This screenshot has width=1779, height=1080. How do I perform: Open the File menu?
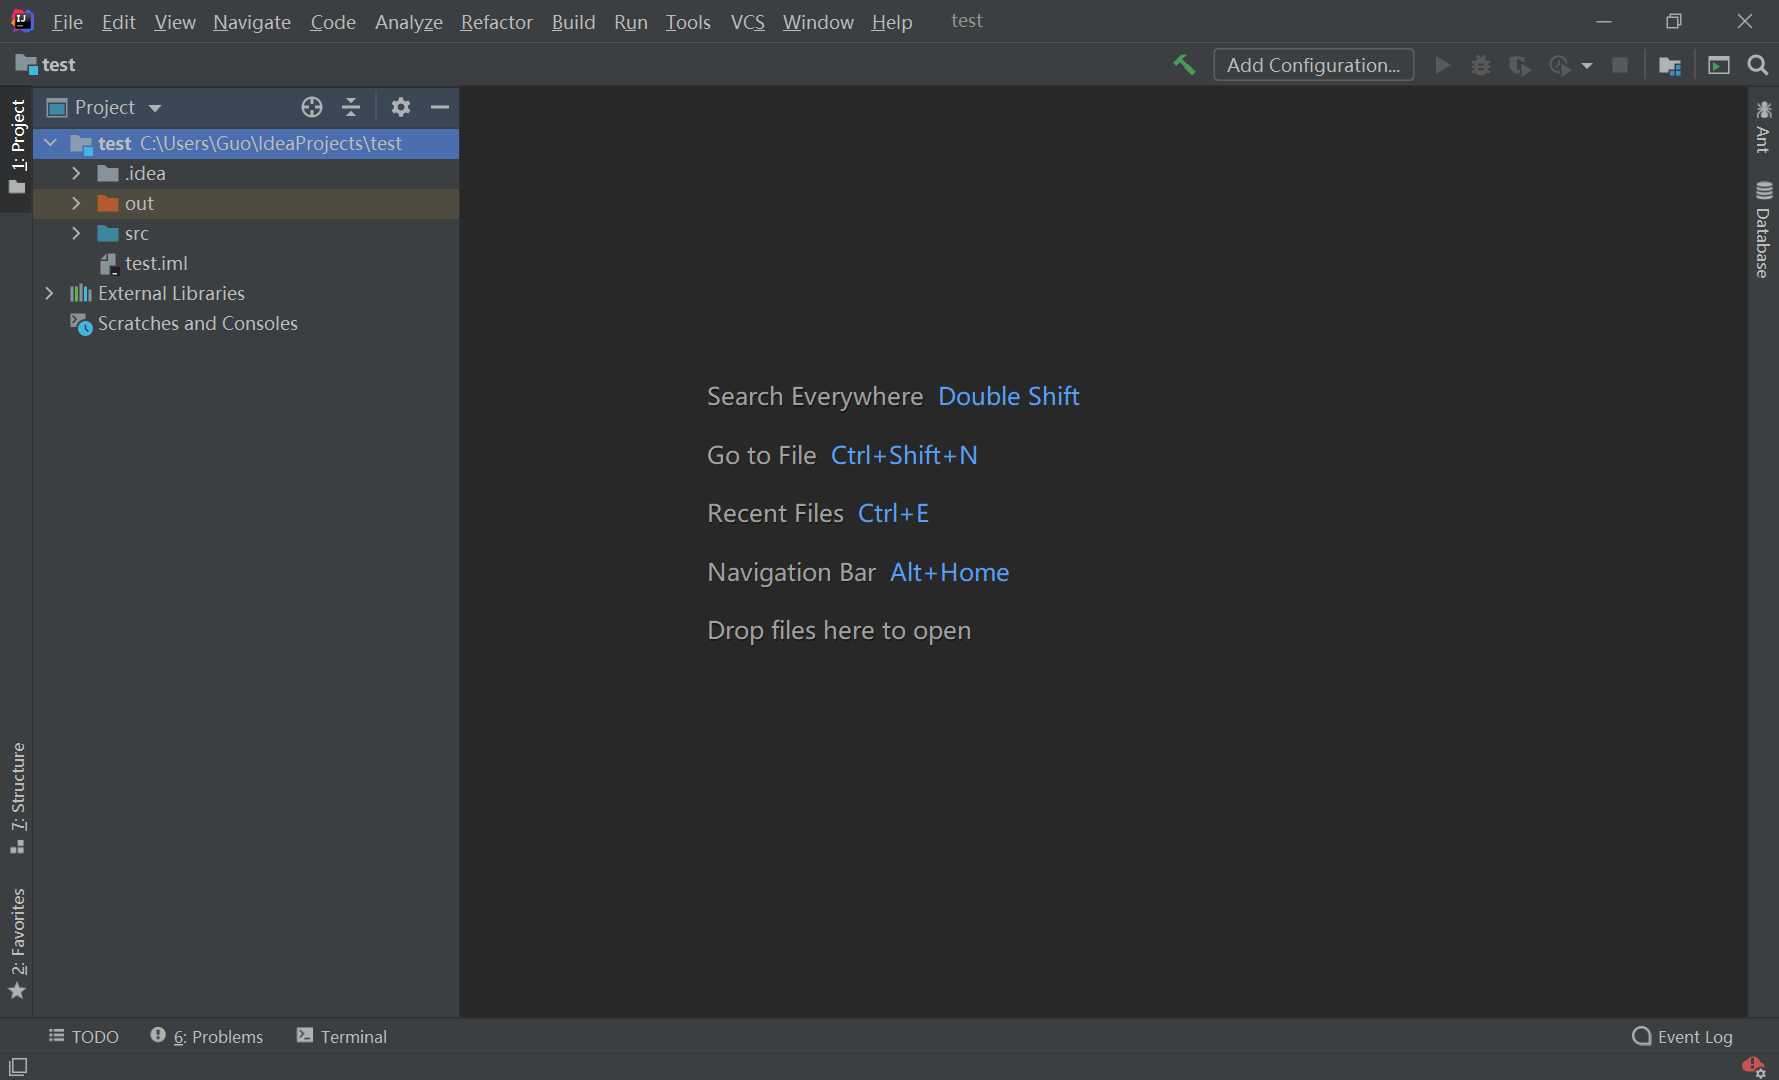67,22
